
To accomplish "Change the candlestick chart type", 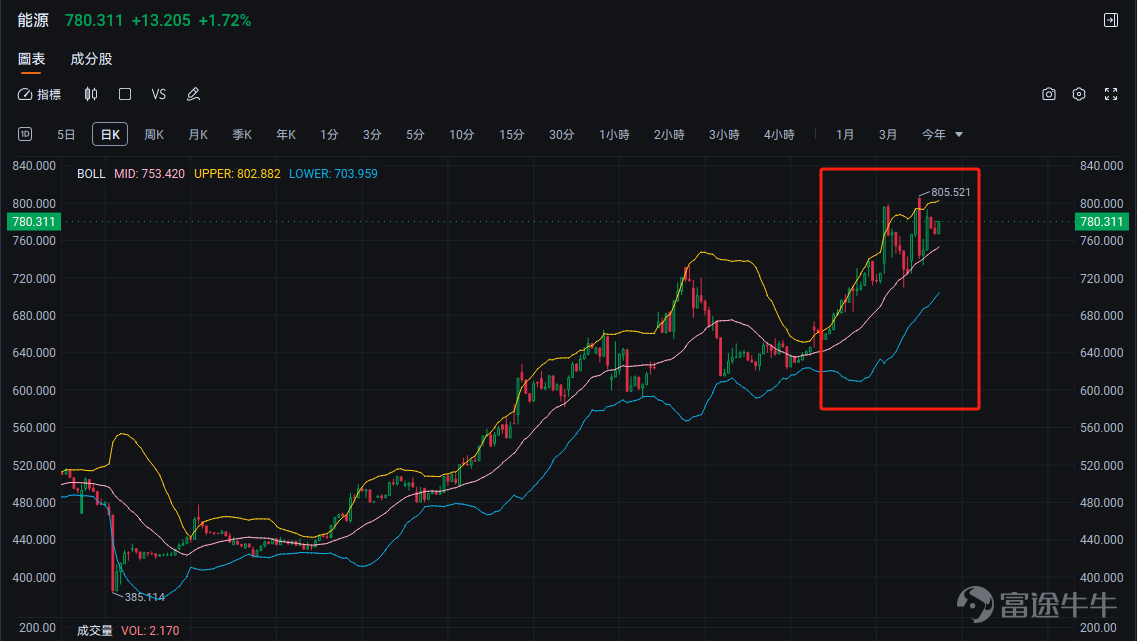I will pyautogui.click(x=91, y=94).
